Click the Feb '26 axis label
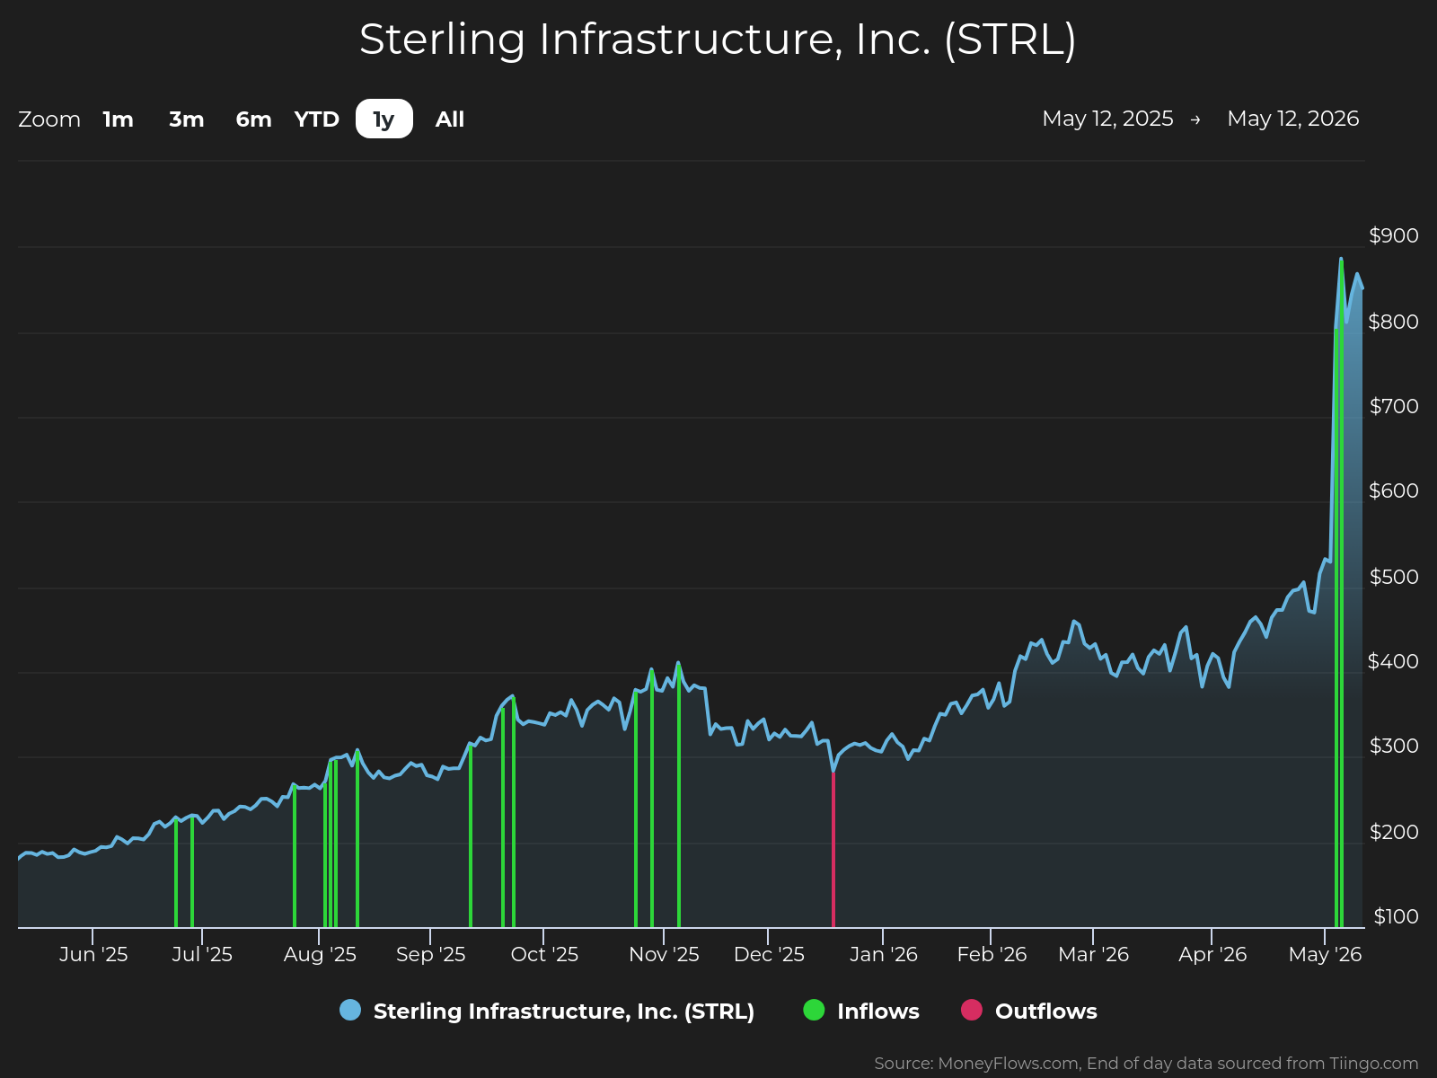The height and width of the screenshot is (1078, 1437). [x=992, y=954]
